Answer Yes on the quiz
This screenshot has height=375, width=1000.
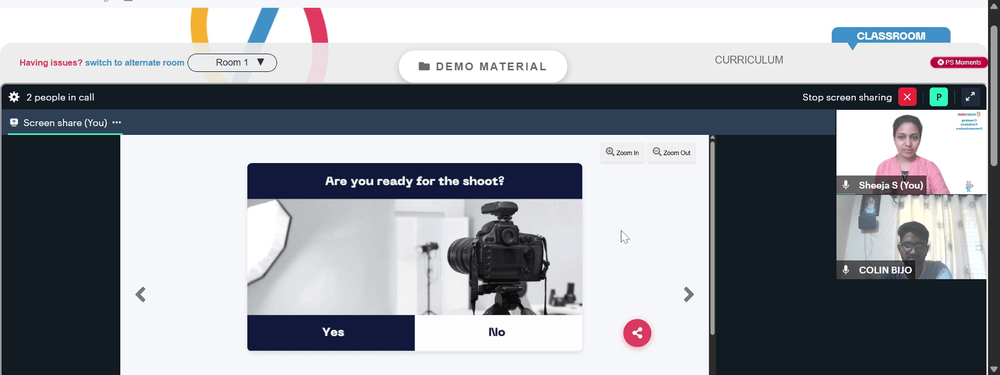click(x=331, y=332)
